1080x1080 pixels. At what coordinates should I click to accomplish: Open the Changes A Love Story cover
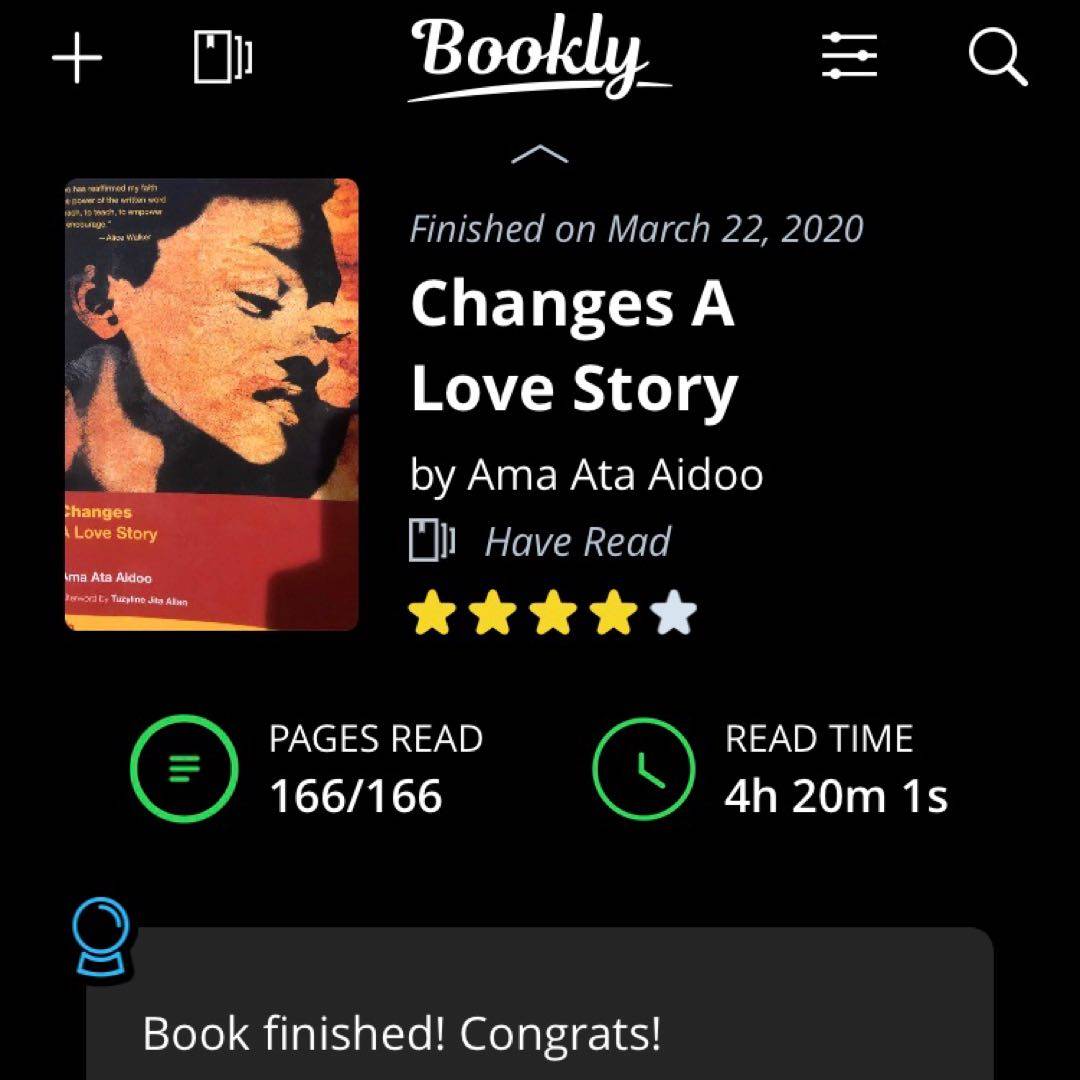tap(211, 404)
